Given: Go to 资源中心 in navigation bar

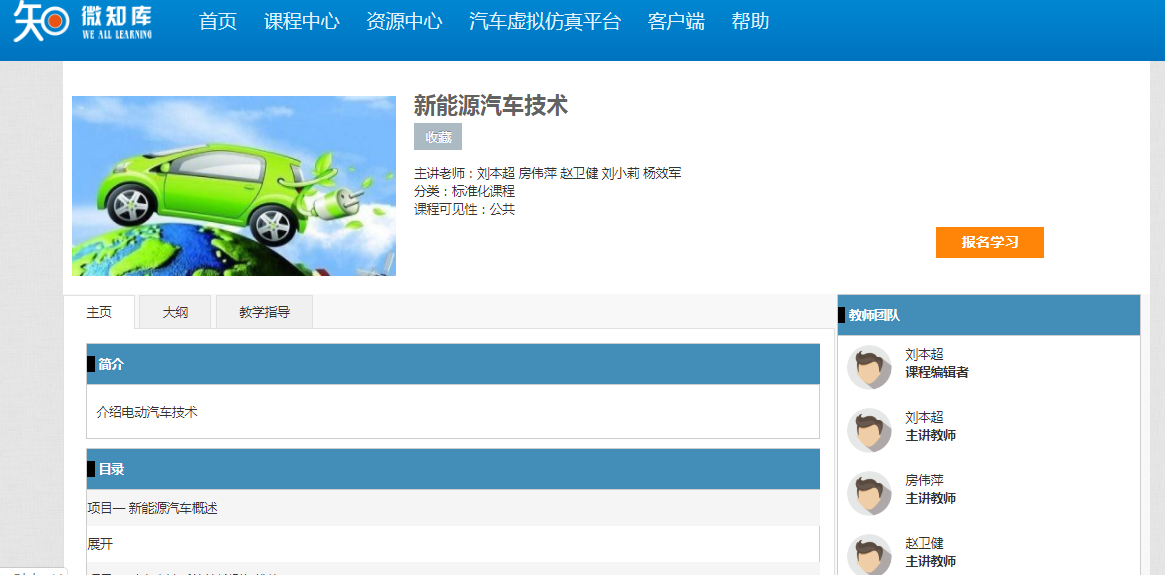Looking at the screenshot, I should (404, 21).
